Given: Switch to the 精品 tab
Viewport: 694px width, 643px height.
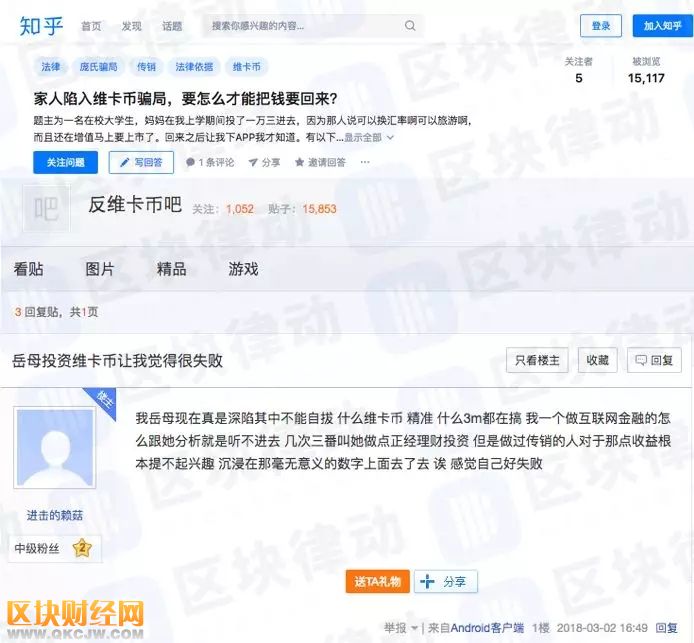Looking at the screenshot, I should tap(171, 269).
